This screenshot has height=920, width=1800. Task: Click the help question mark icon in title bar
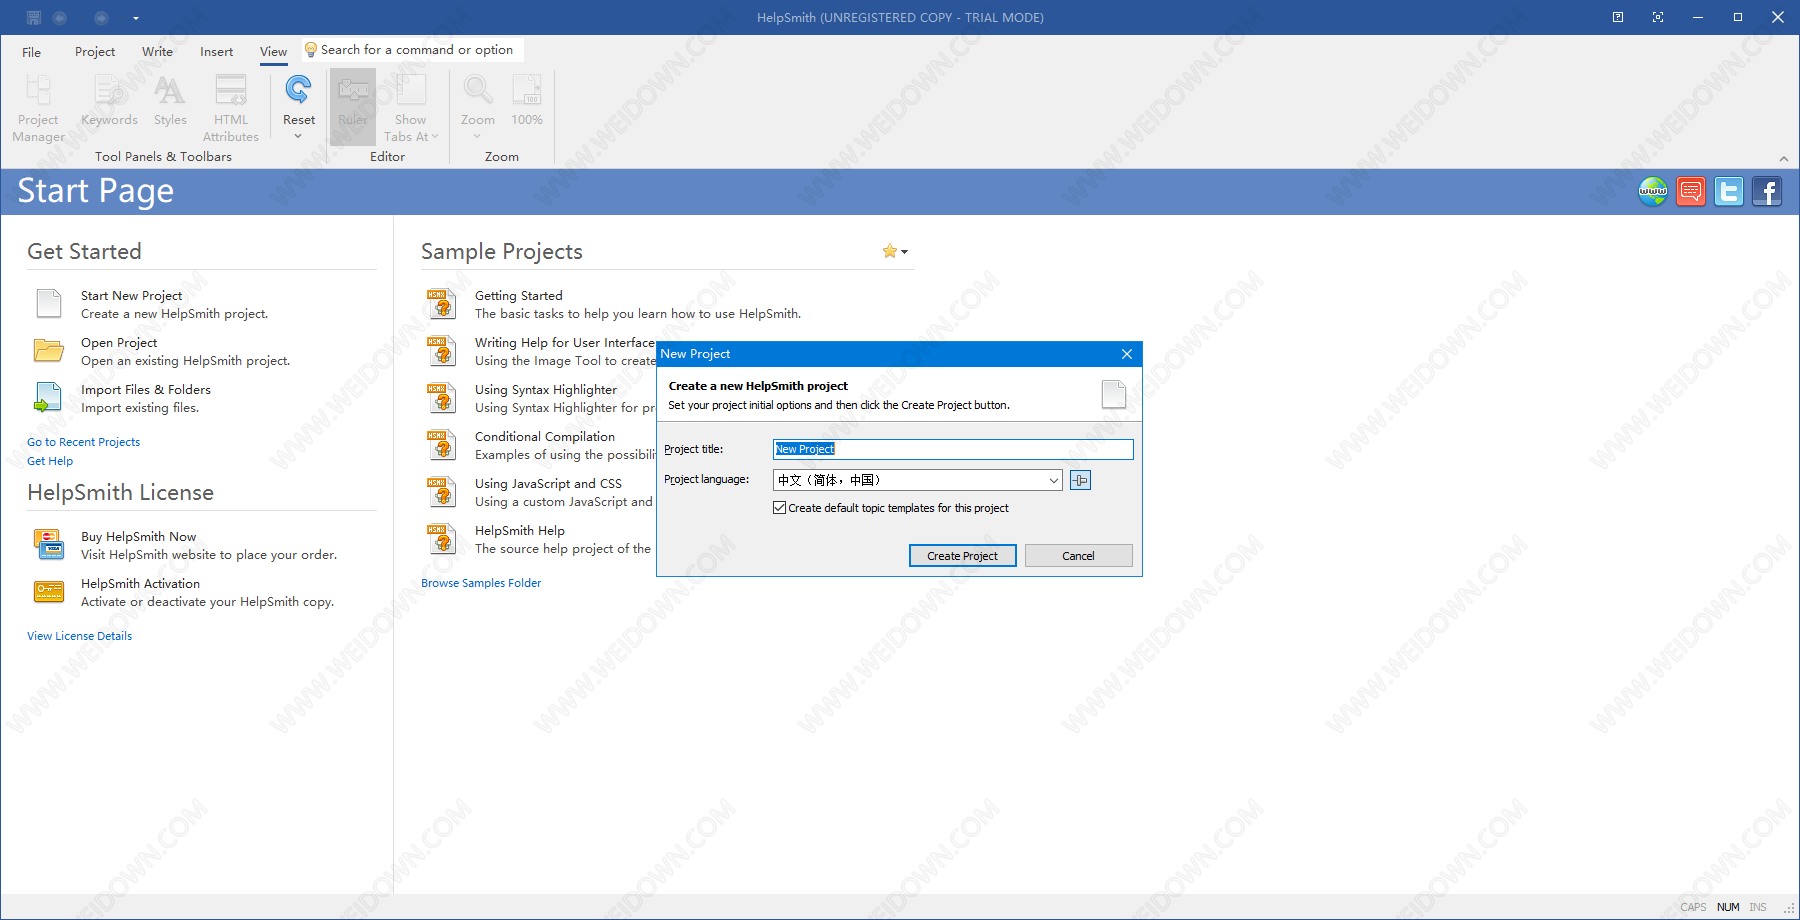1618,17
